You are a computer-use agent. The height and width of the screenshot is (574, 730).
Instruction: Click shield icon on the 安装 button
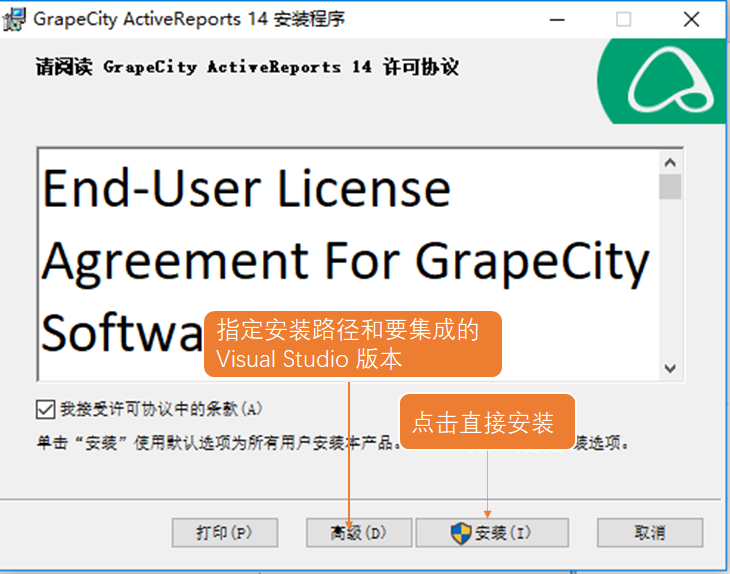click(x=461, y=533)
